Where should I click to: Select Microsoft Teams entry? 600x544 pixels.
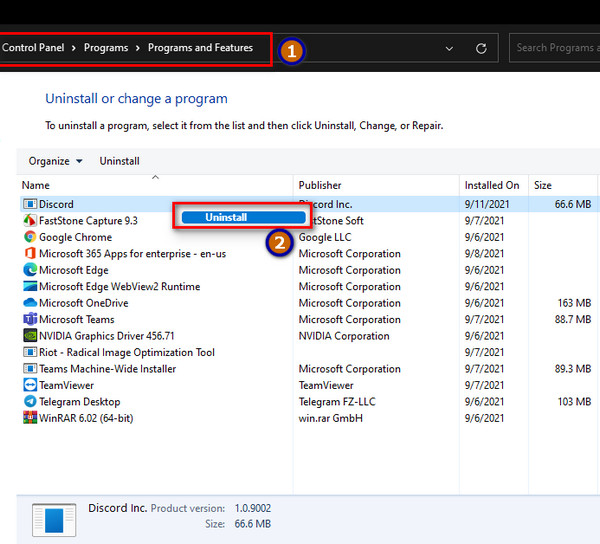pyautogui.click(x=77, y=319)
